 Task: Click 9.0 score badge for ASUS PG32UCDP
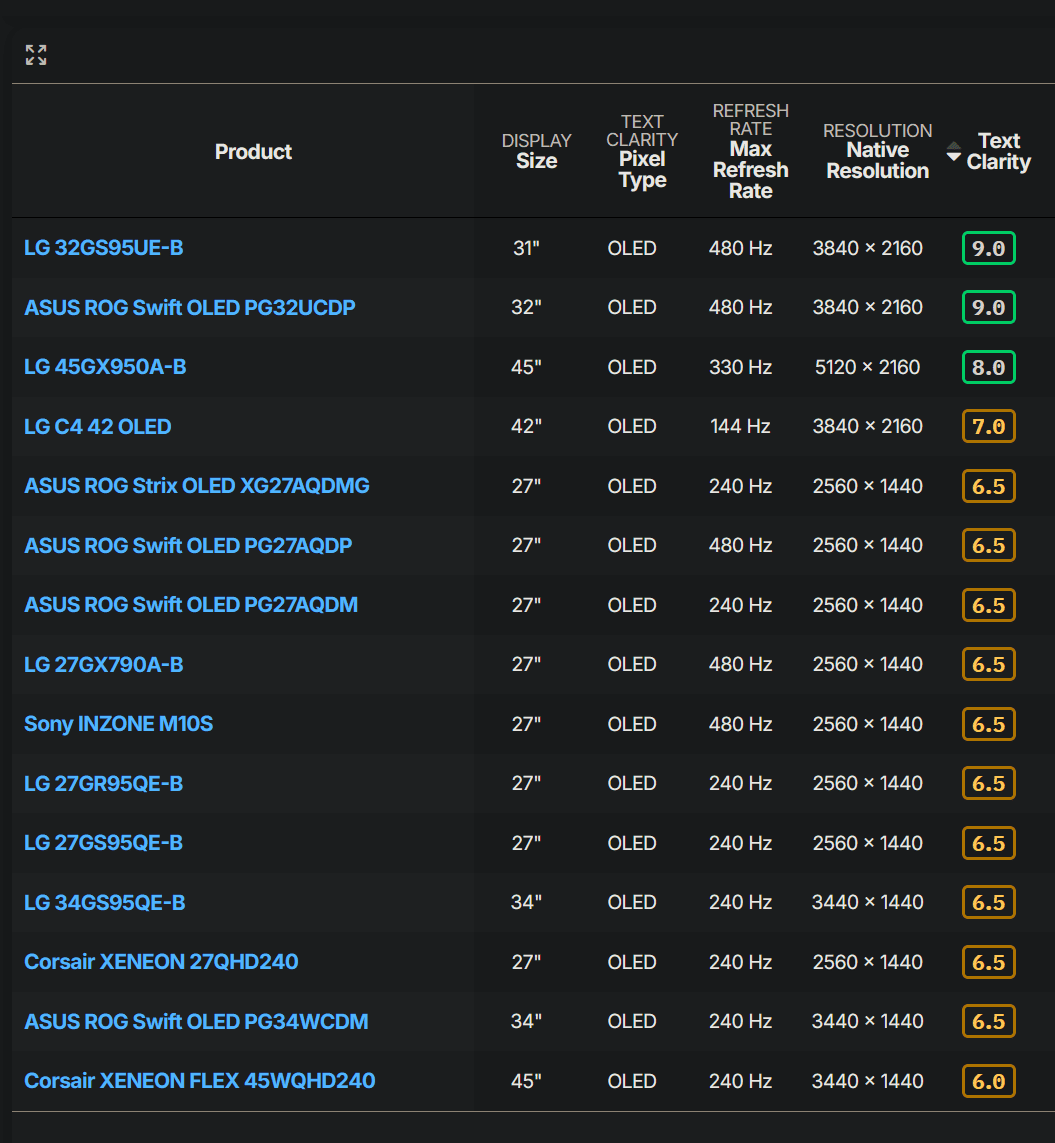(x=989, y=308)
